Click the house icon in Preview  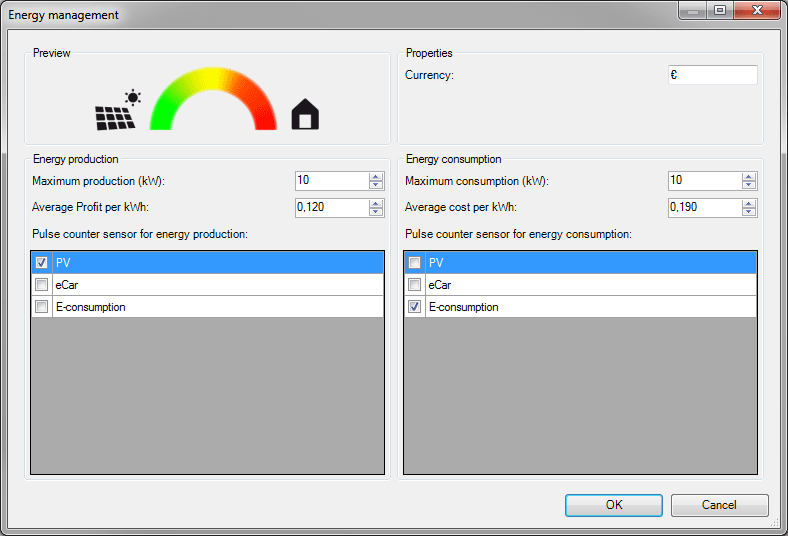click(x=305, y=115)
